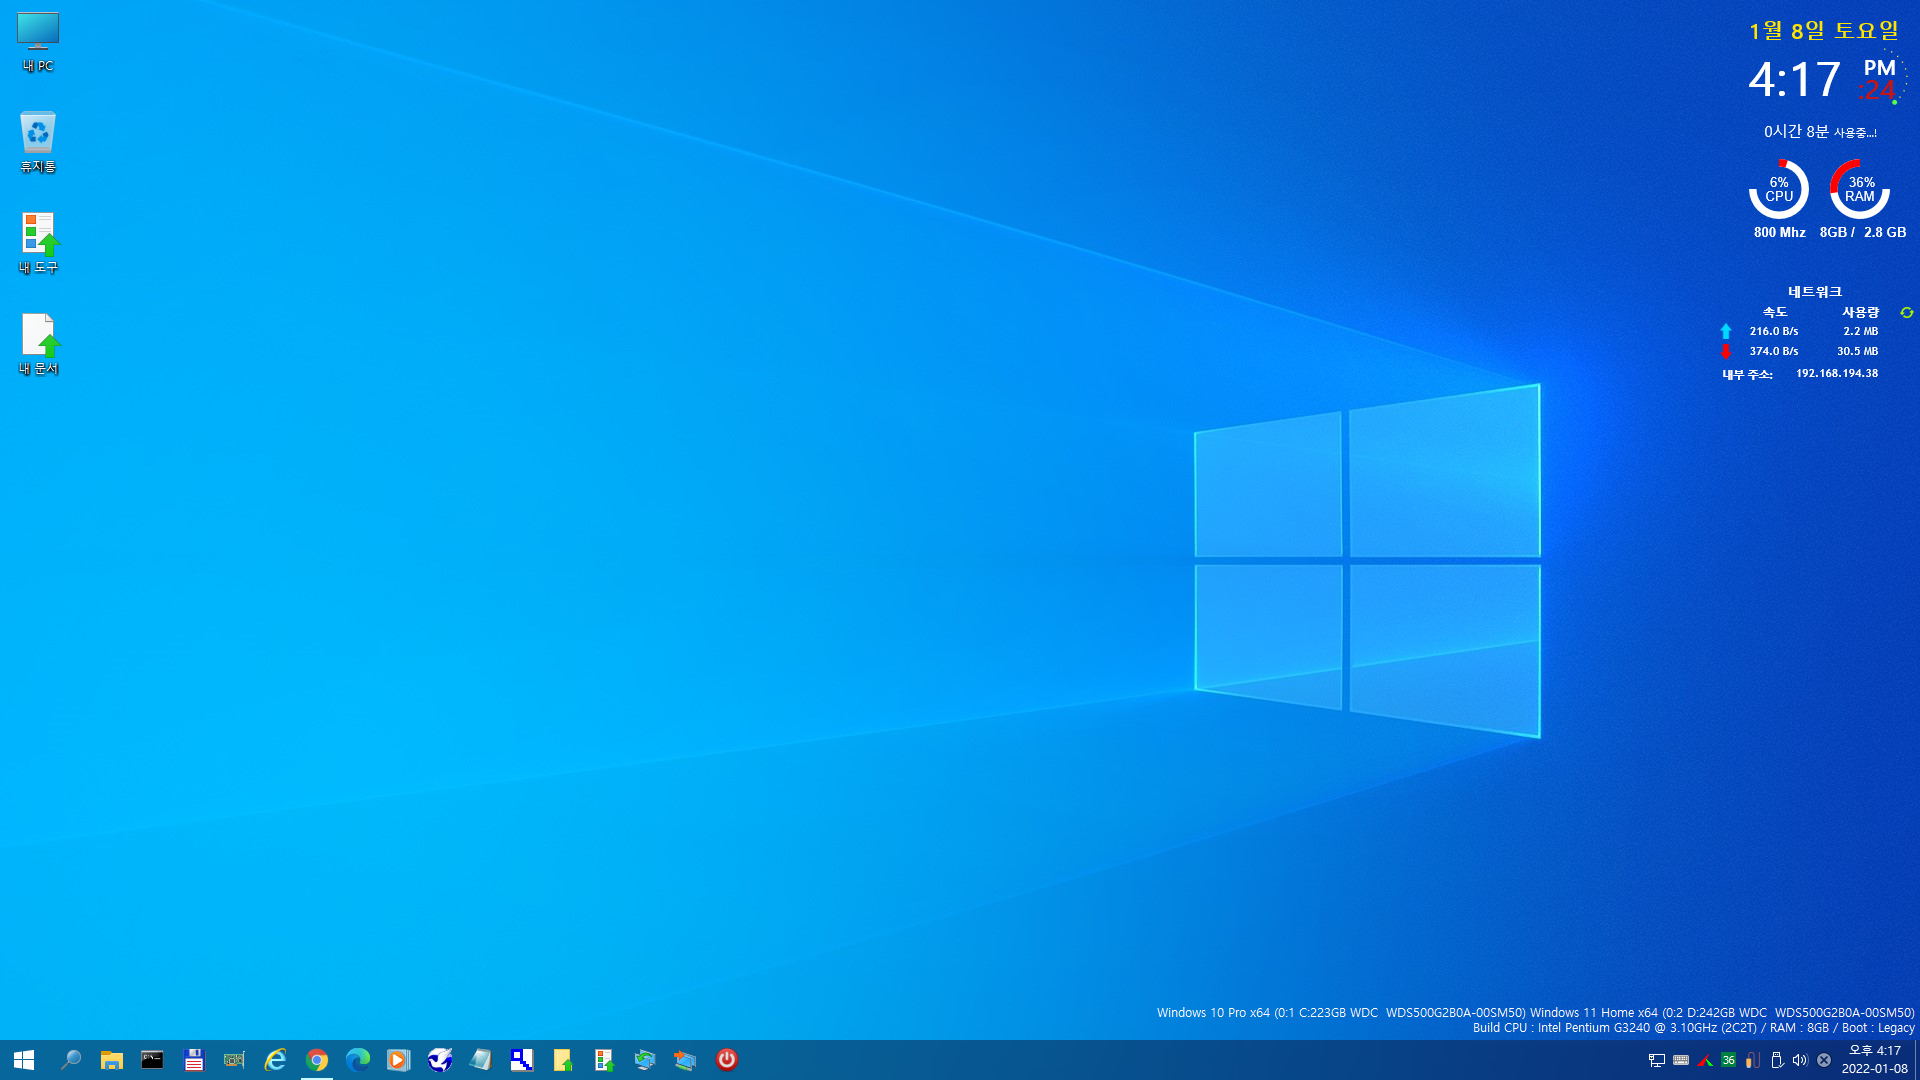Click the 네트워크 widget heading
Screen dimensions: 1920x1080
tap(1815, 292)
